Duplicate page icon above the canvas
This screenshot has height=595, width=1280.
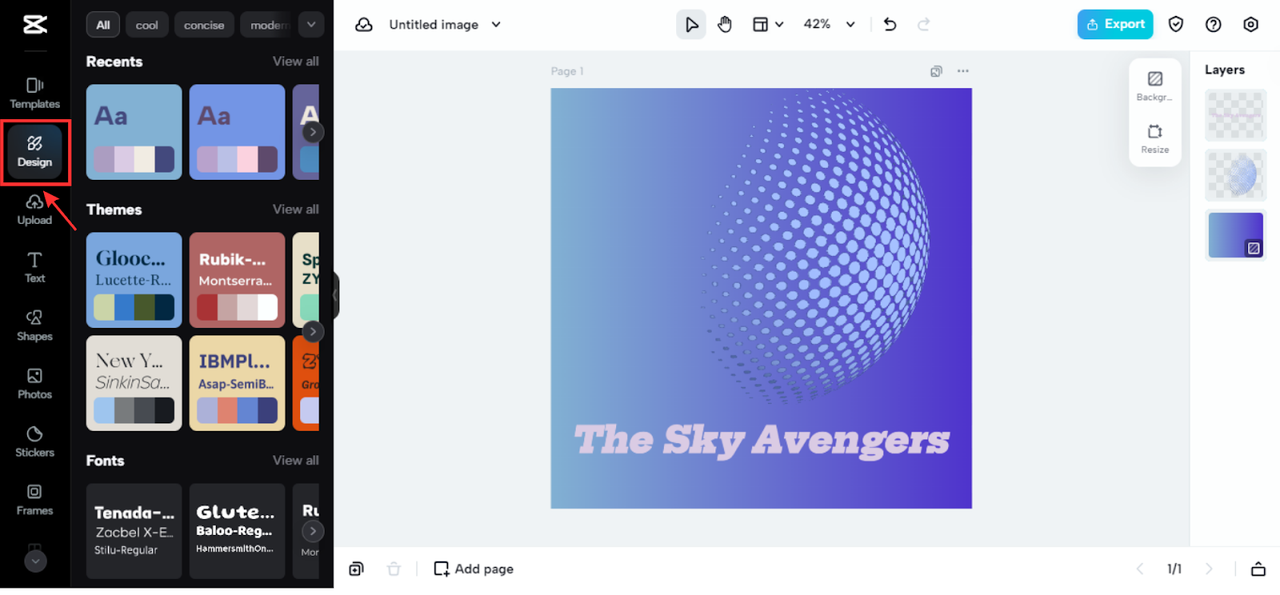pos(936,71)
